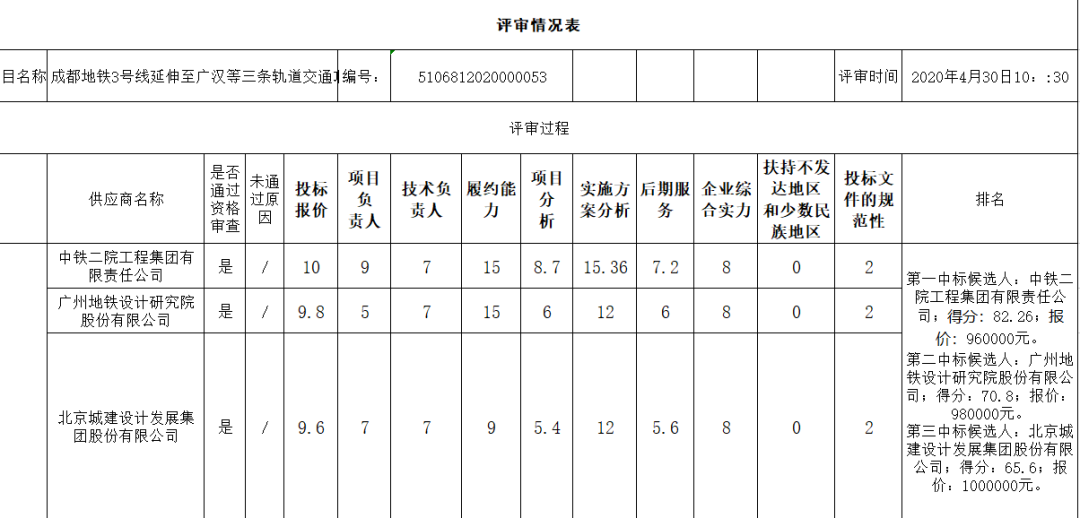This screenshot has height=518, width=1080.
Task: Select the title cell 评审情况表
Action: 538,25
